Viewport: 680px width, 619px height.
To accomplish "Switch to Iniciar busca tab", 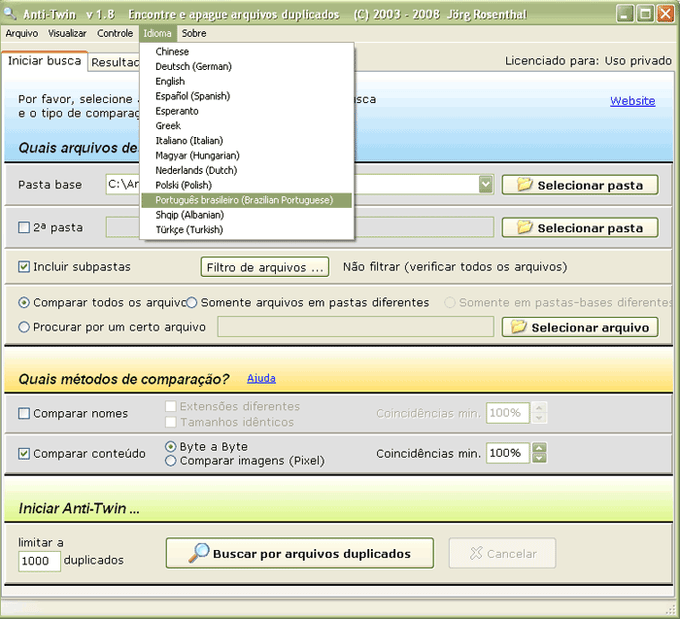I will pos(45,61).
